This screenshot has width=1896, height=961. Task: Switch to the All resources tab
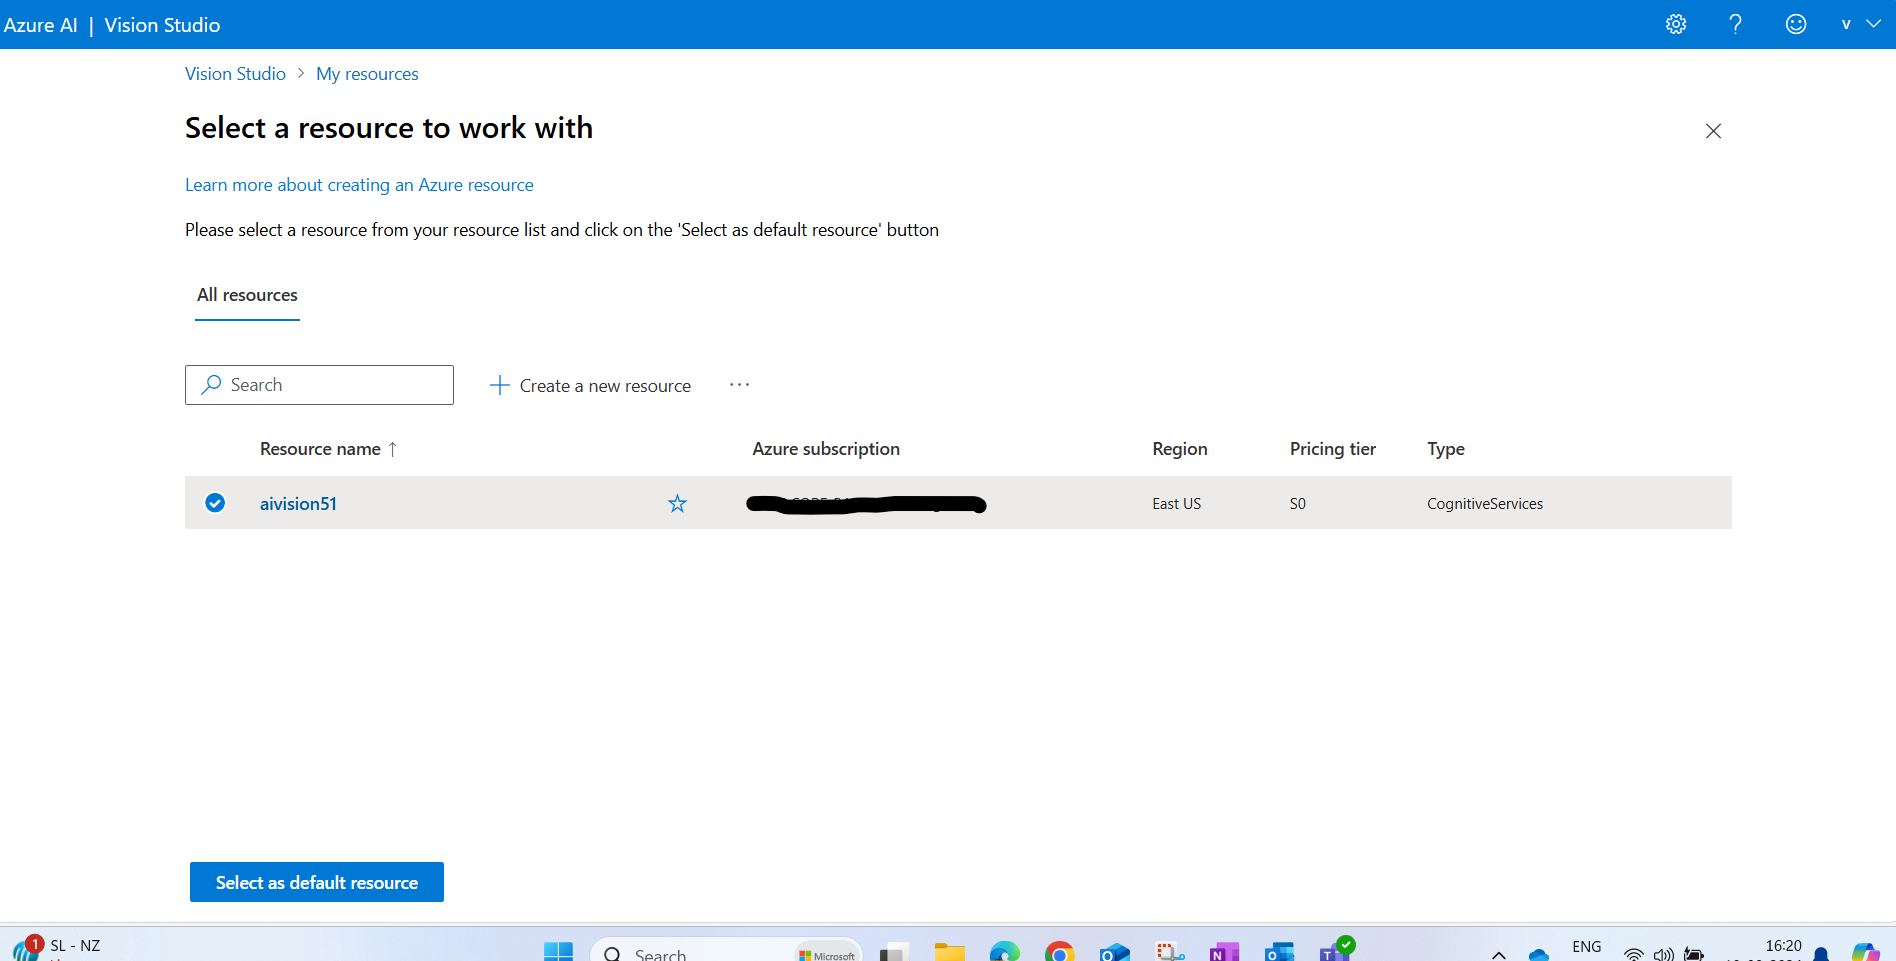point(247,295)
